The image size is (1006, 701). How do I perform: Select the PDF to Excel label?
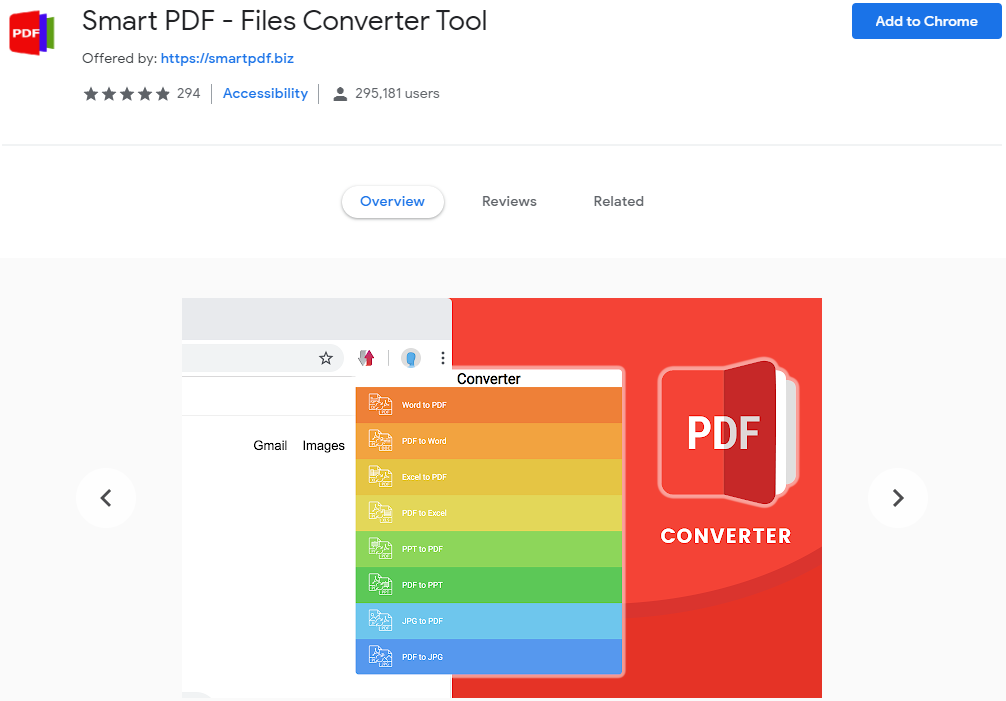(424, 513)
